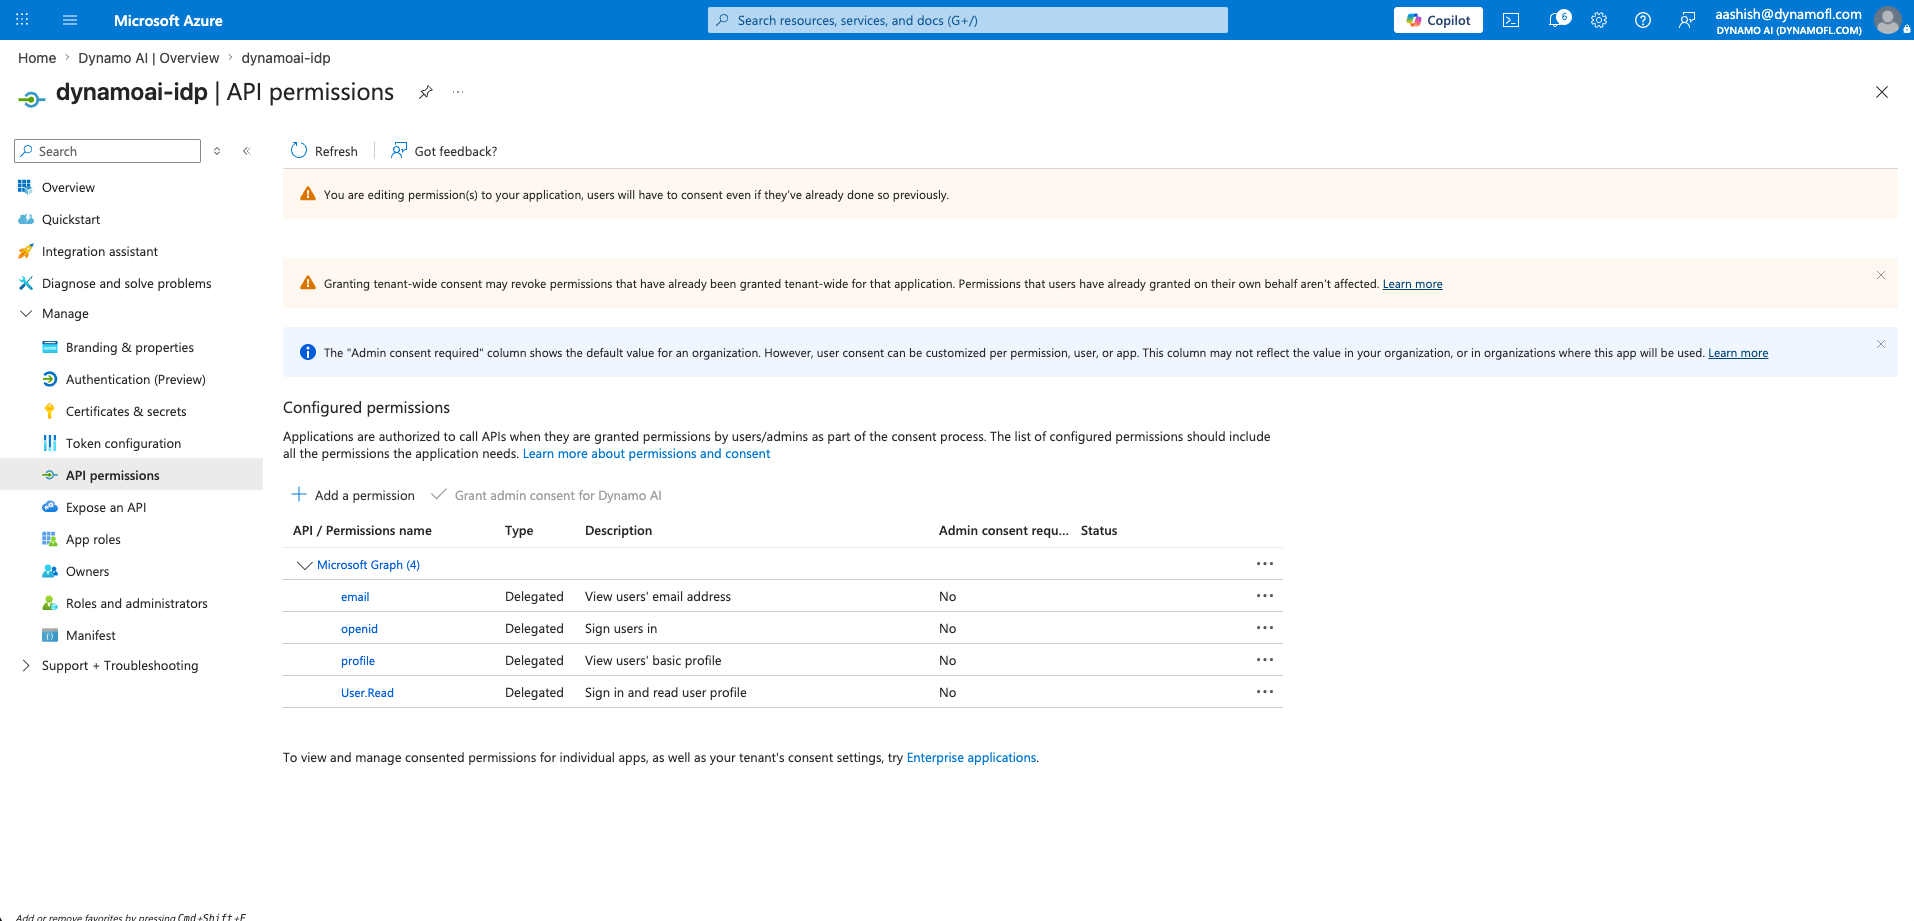Open the openid permission link
Screen dimensions: 1914x921
(x=359, y=629)
